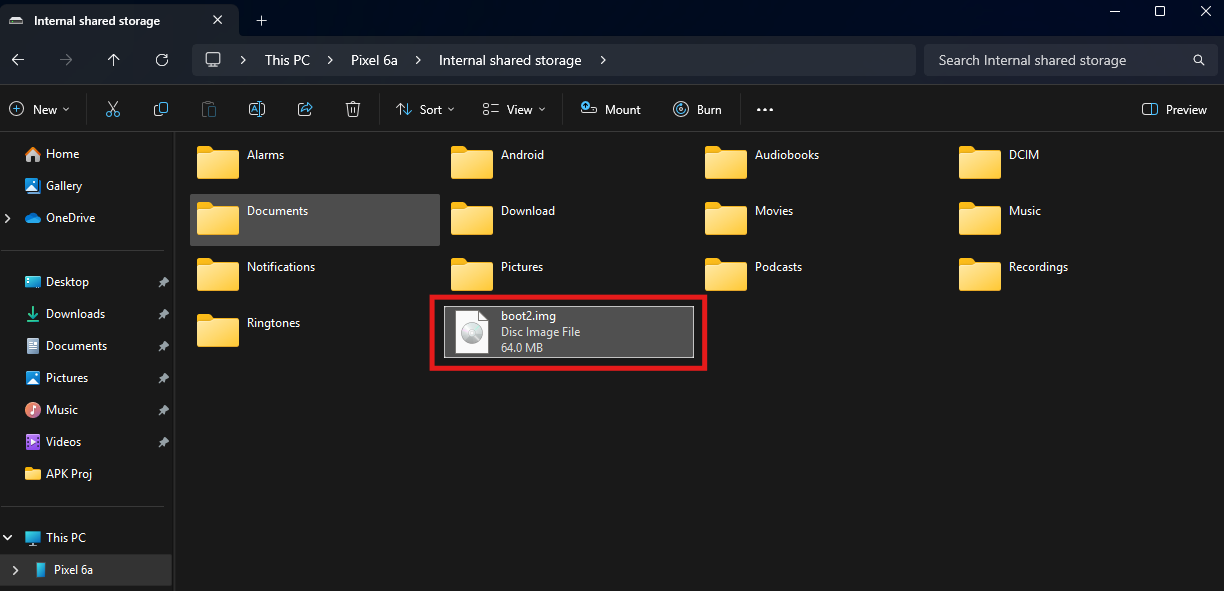Select the boot2.img file
1224x591 pixels.
[568, 332]
